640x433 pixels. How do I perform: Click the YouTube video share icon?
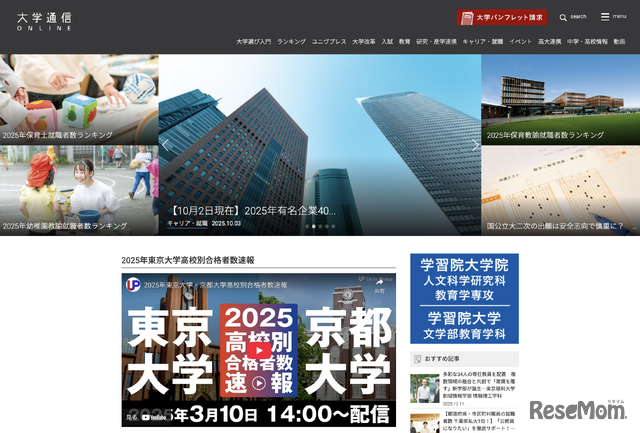click(380, 284)
